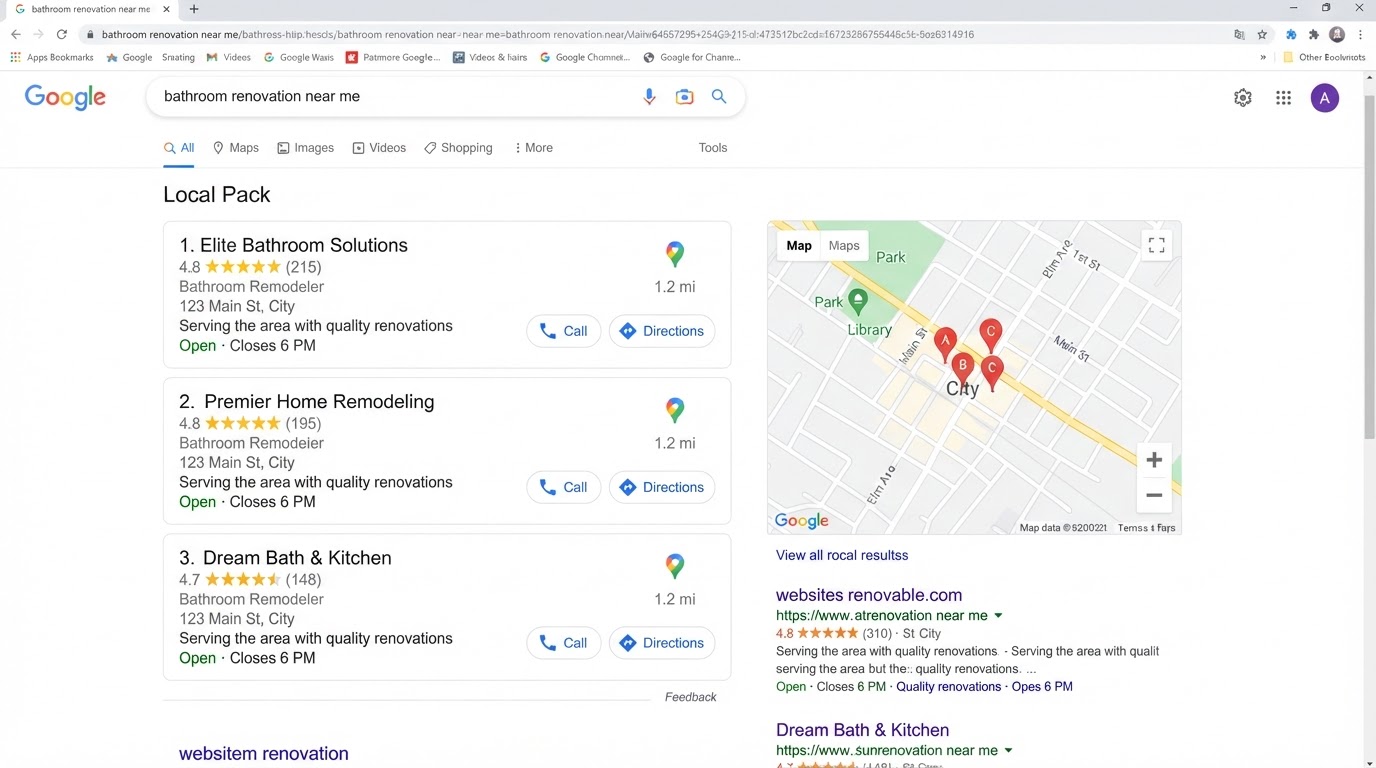This screenshot has width=1376, height=768.
Task: Select red map pin A
Action: [x=945, y=343]
